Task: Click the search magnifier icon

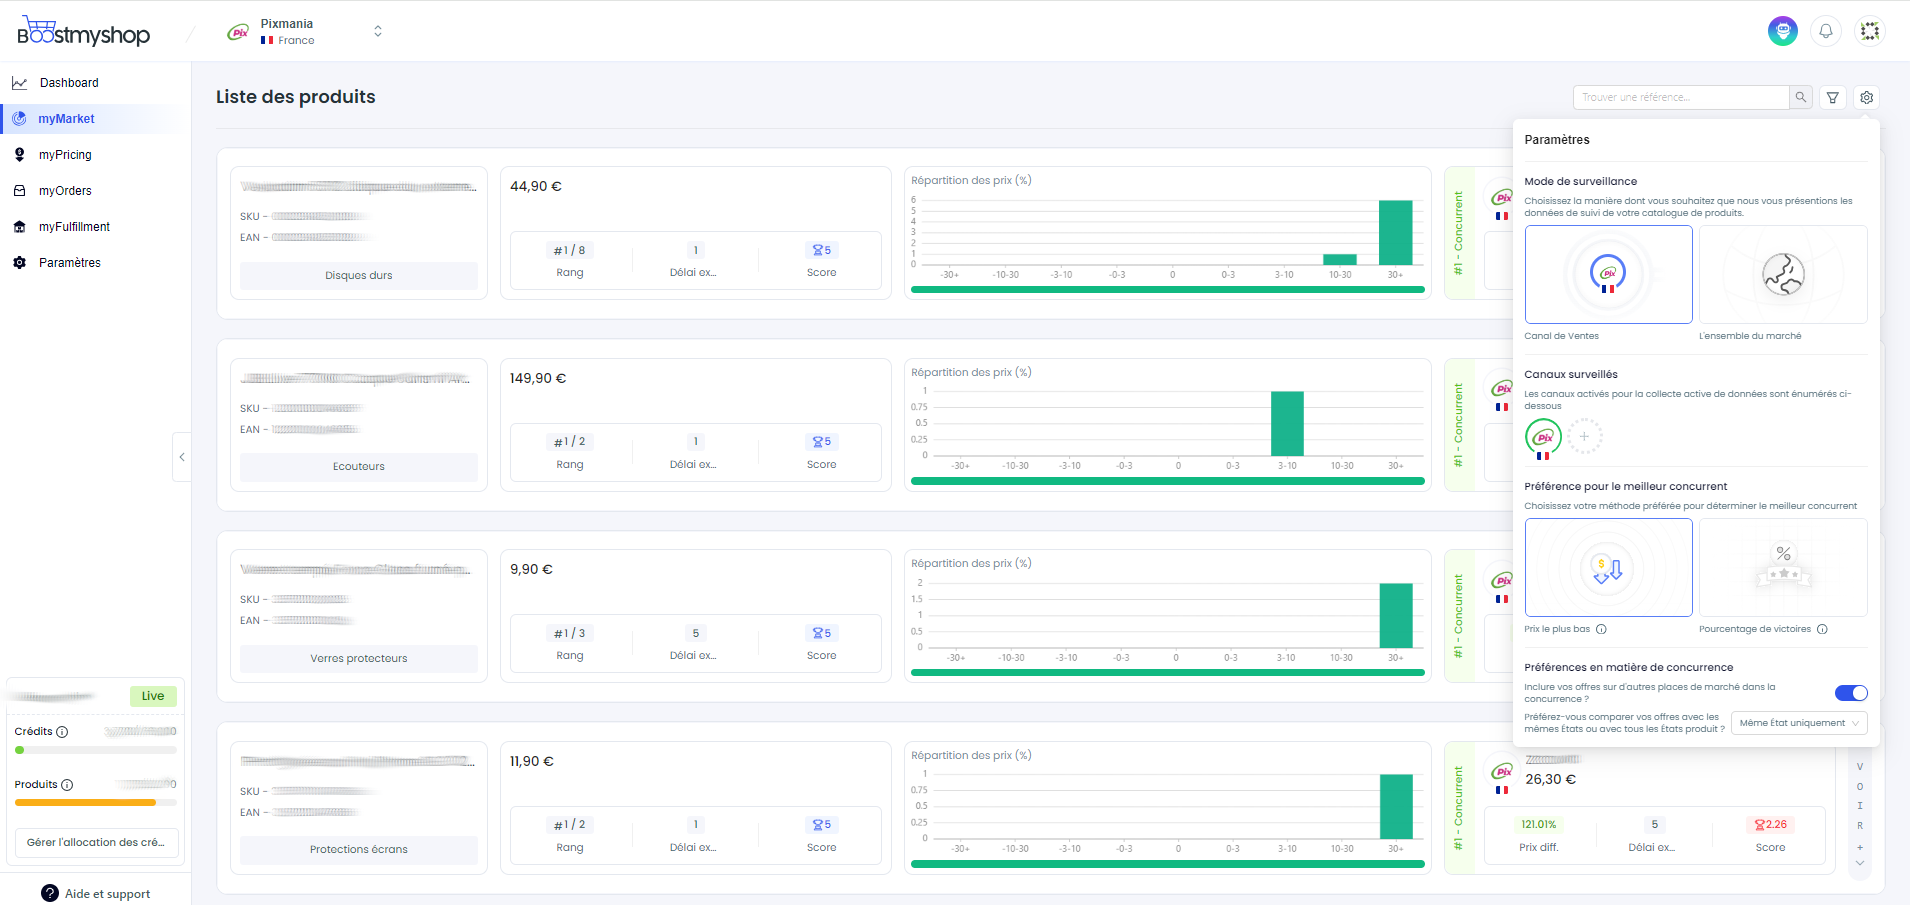Action: [1800, 97]
